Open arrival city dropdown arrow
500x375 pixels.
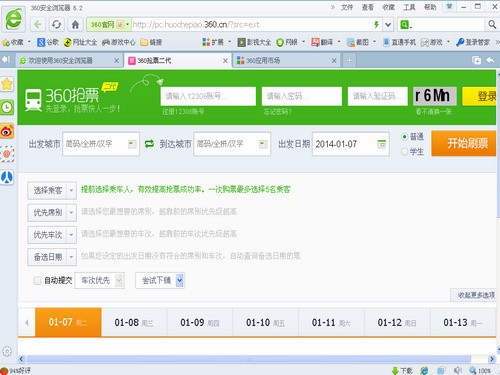[263, 144]
